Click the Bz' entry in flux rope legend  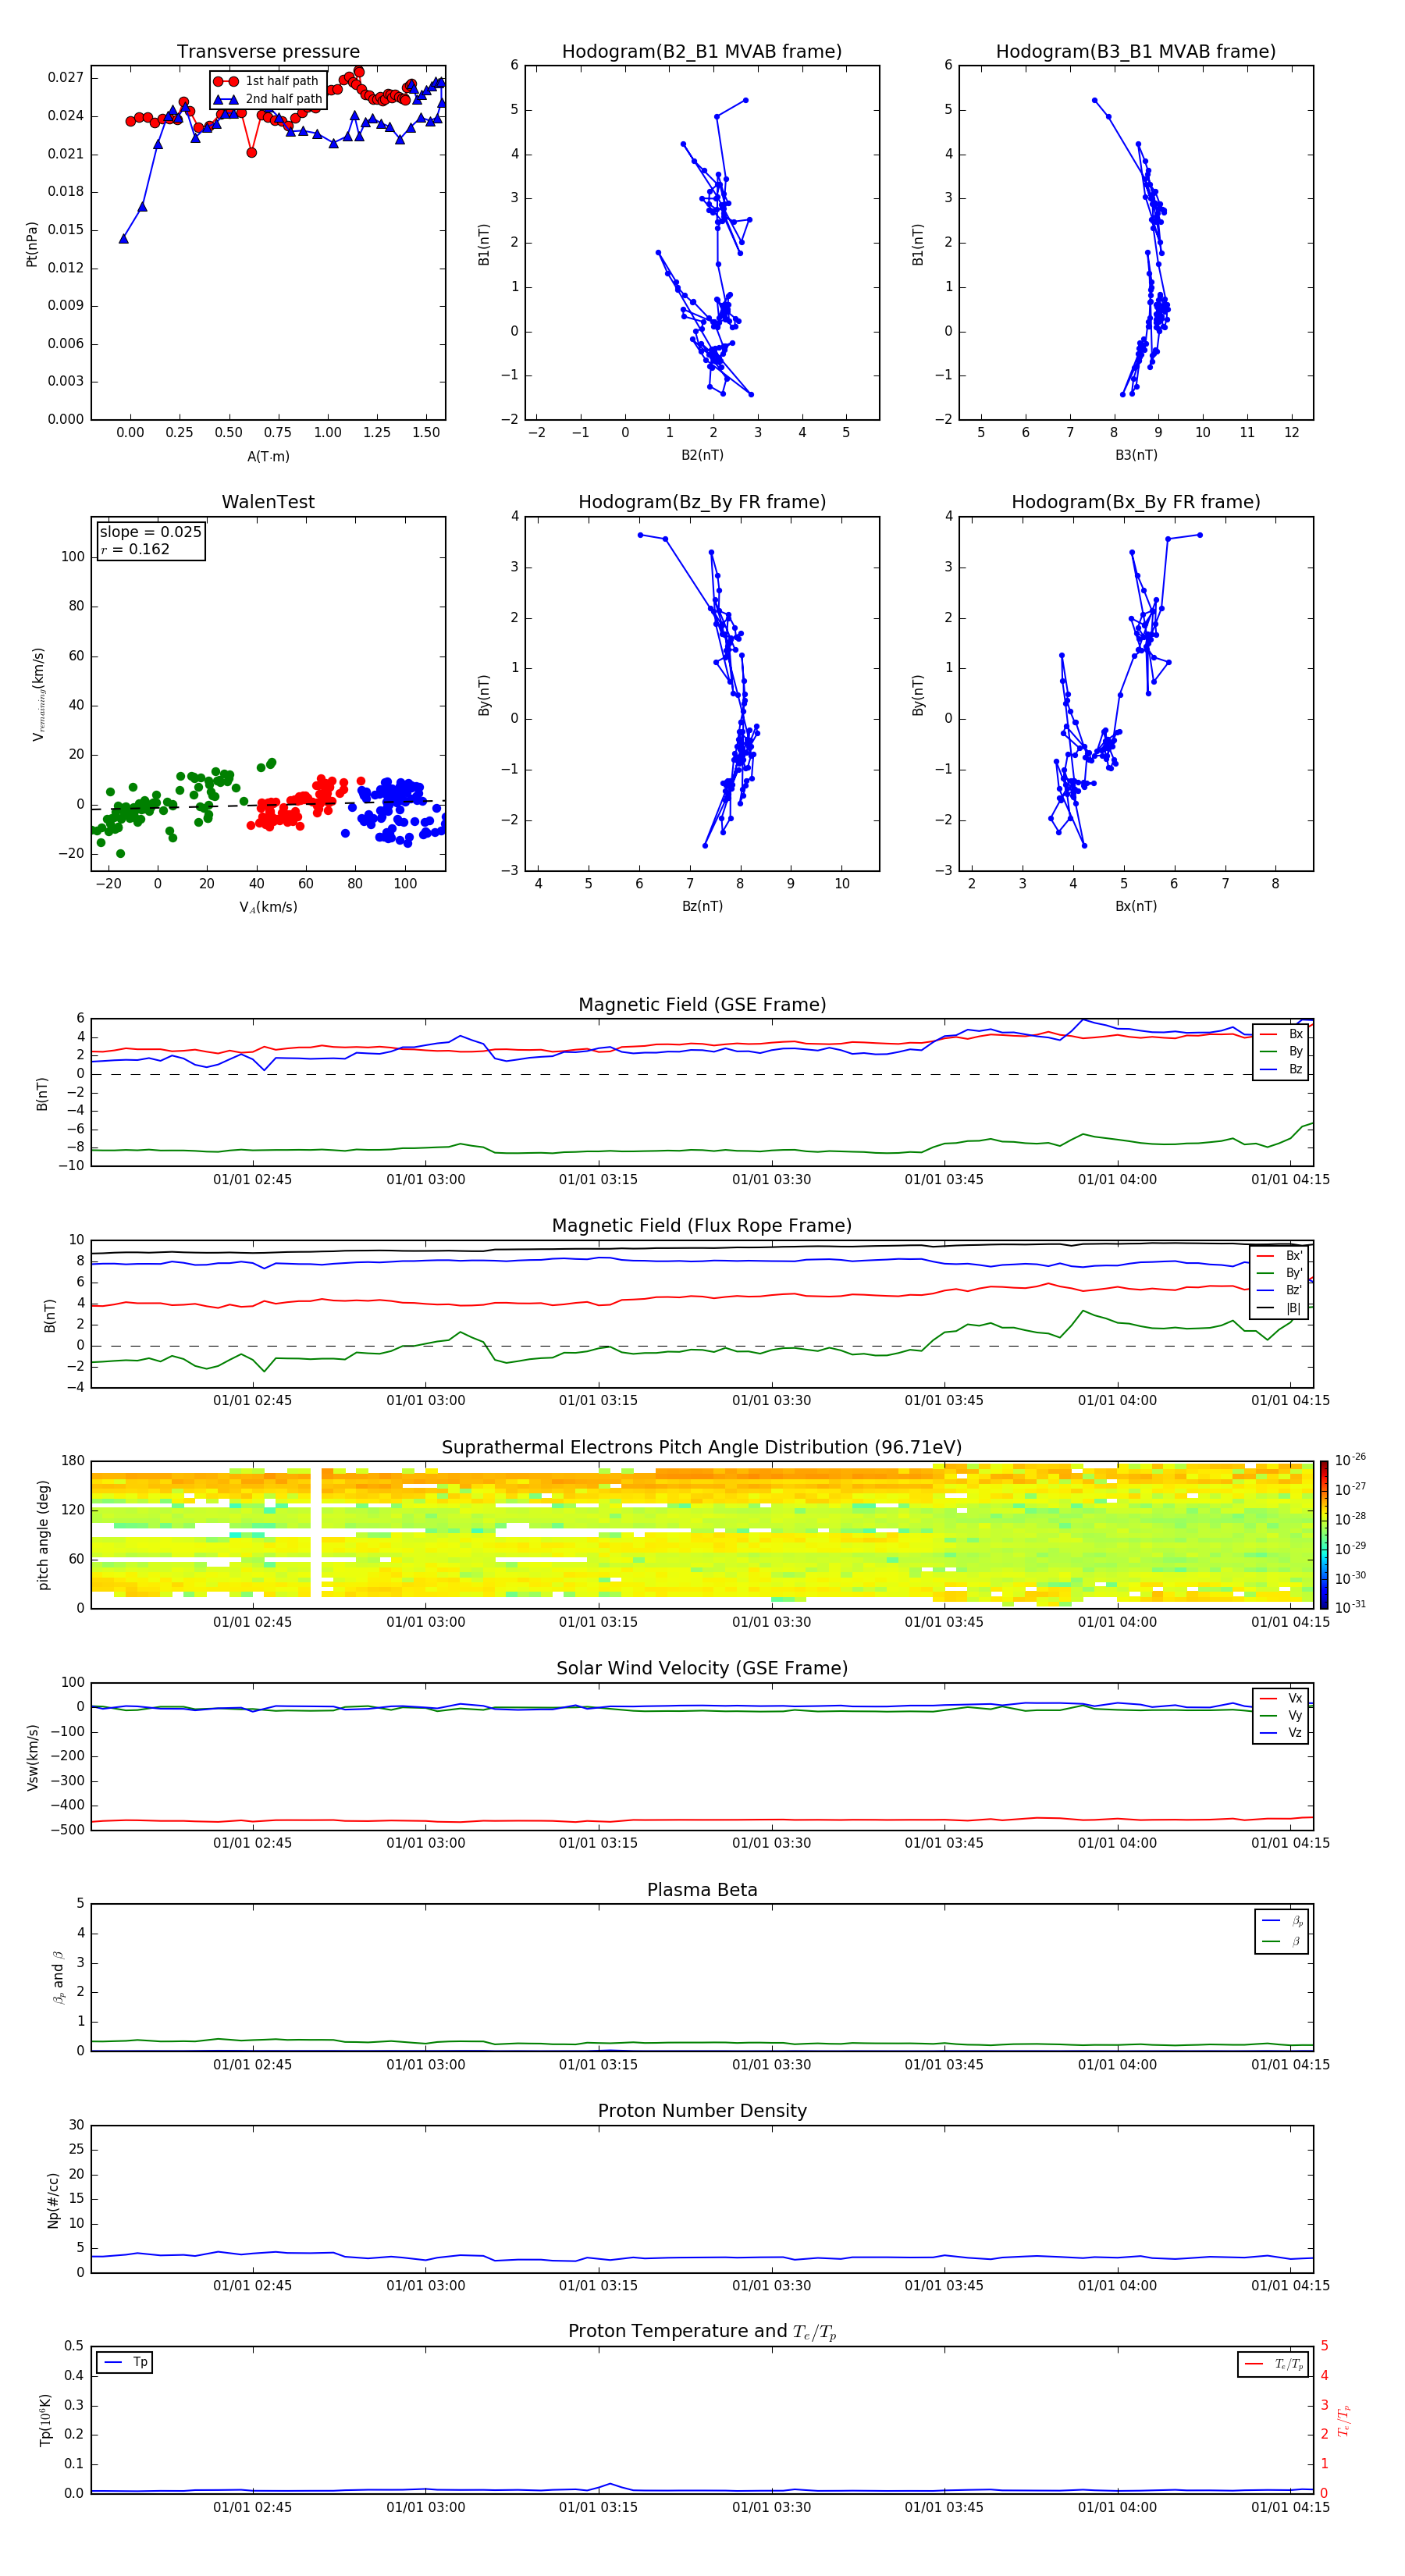click(1293, 1290)
